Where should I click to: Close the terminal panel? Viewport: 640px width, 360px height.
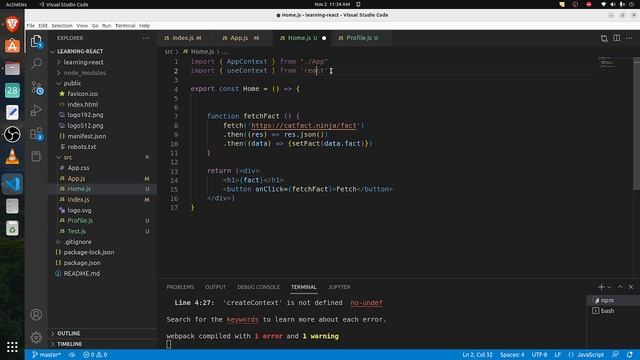[631, 287]
